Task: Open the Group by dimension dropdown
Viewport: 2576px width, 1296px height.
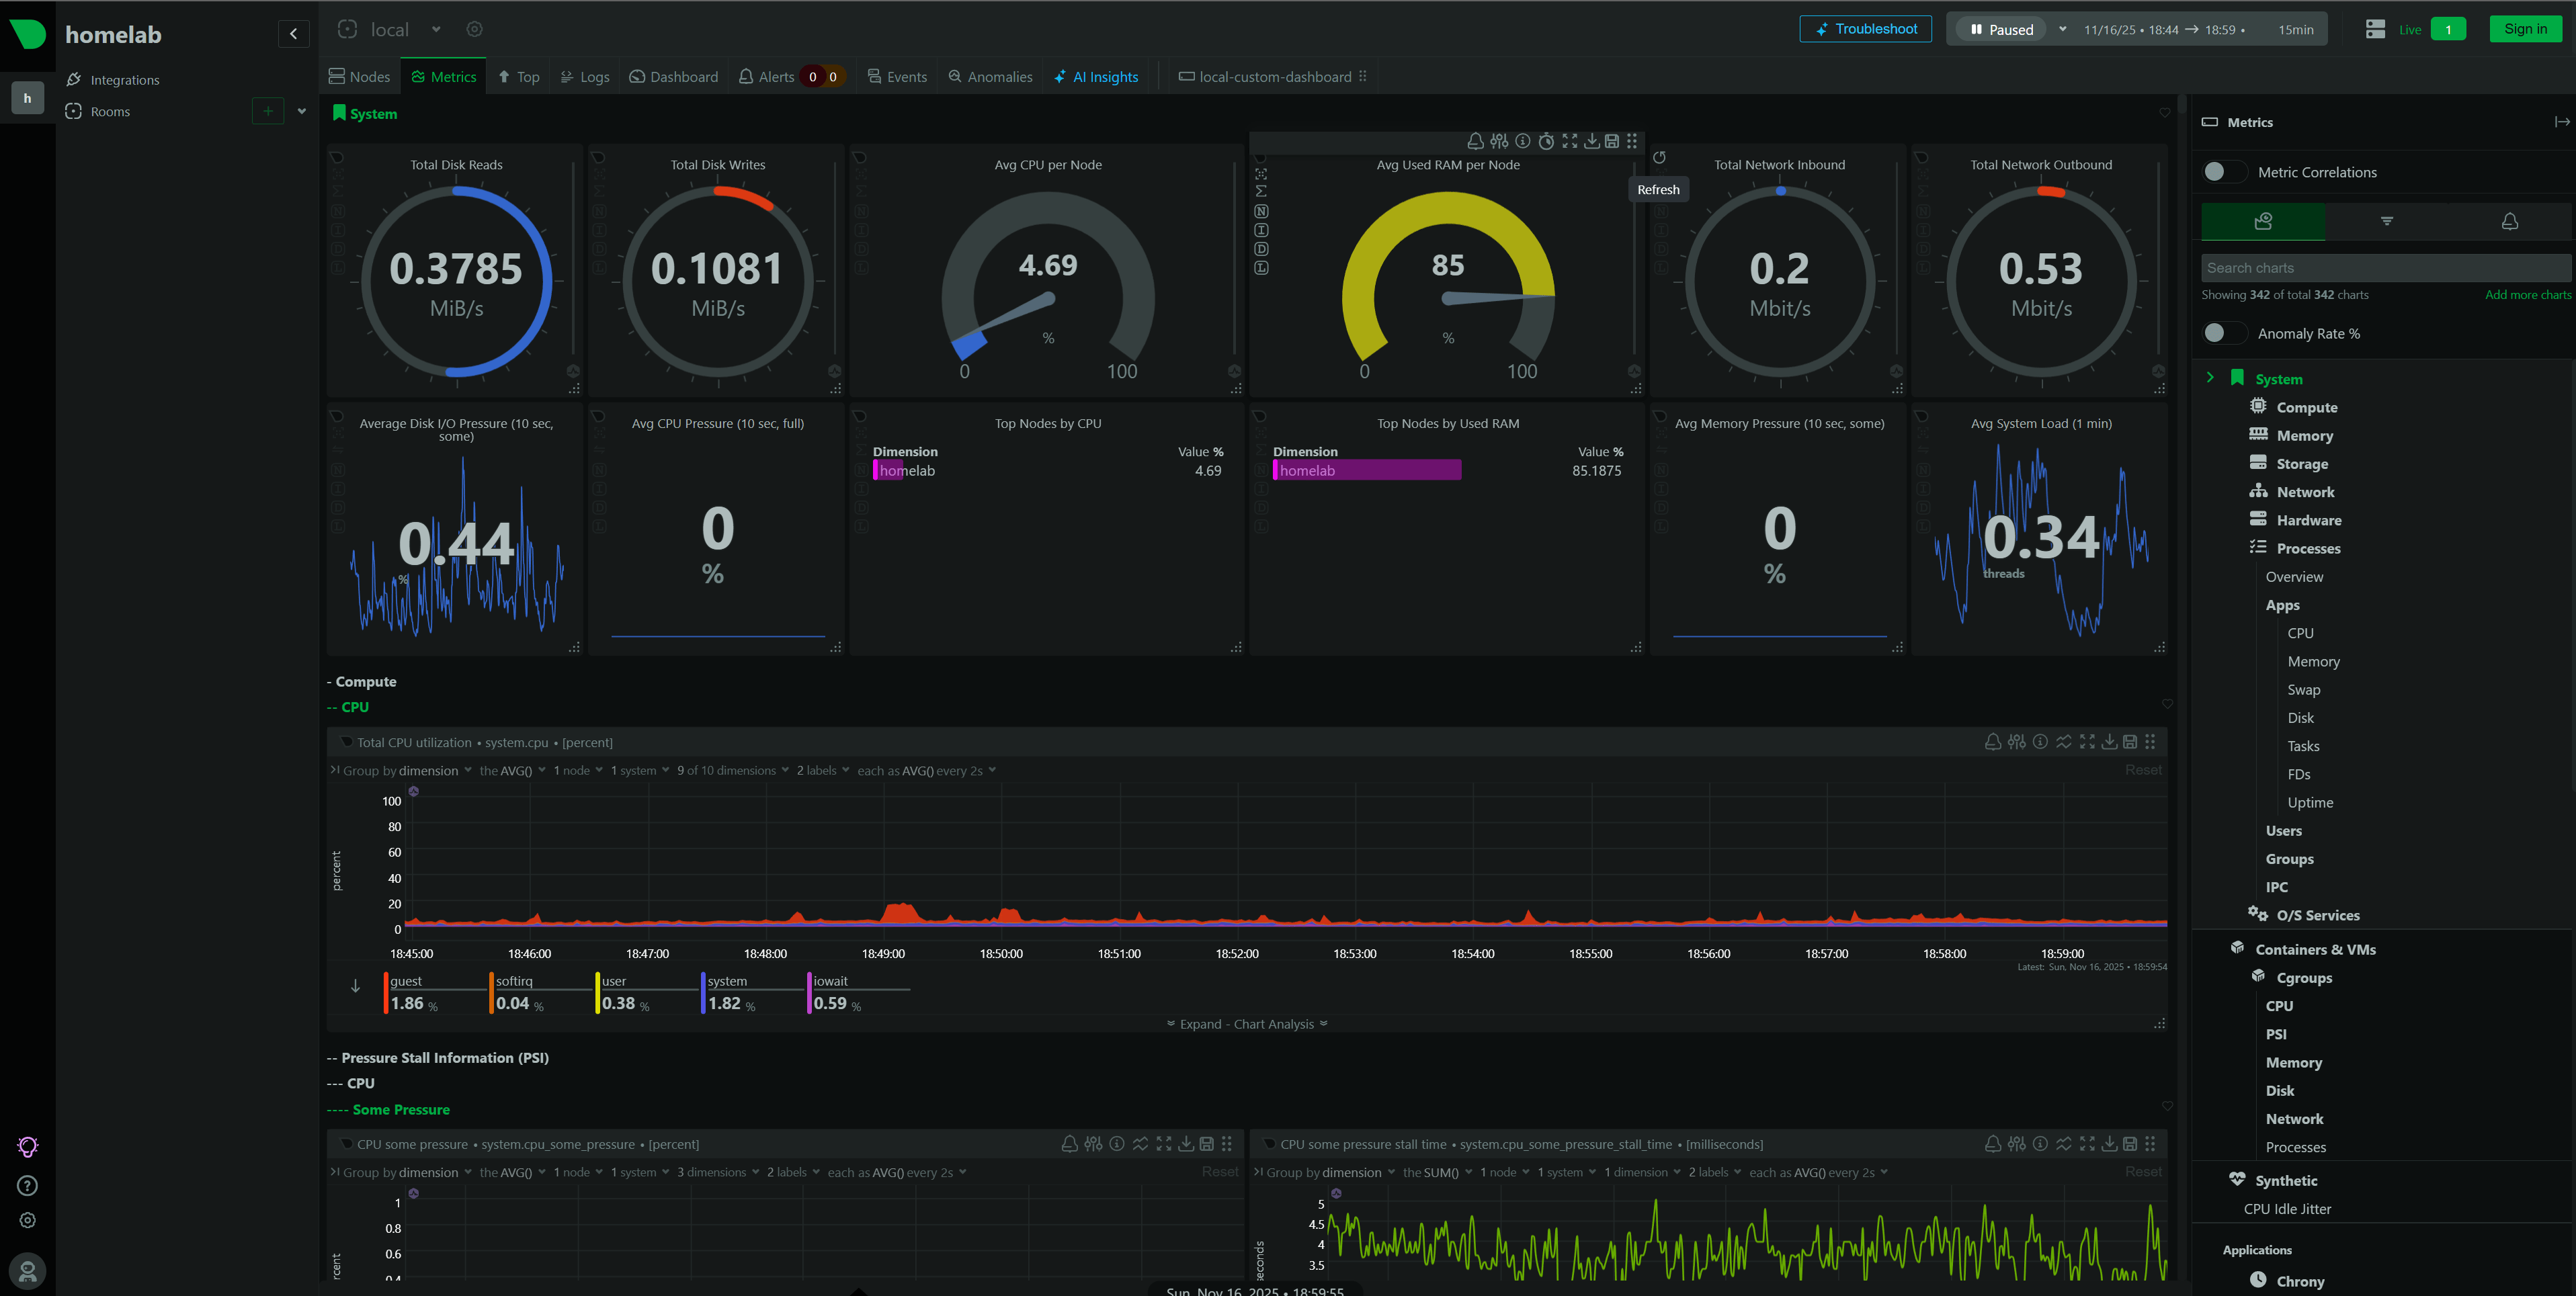Action: (430, 771)
